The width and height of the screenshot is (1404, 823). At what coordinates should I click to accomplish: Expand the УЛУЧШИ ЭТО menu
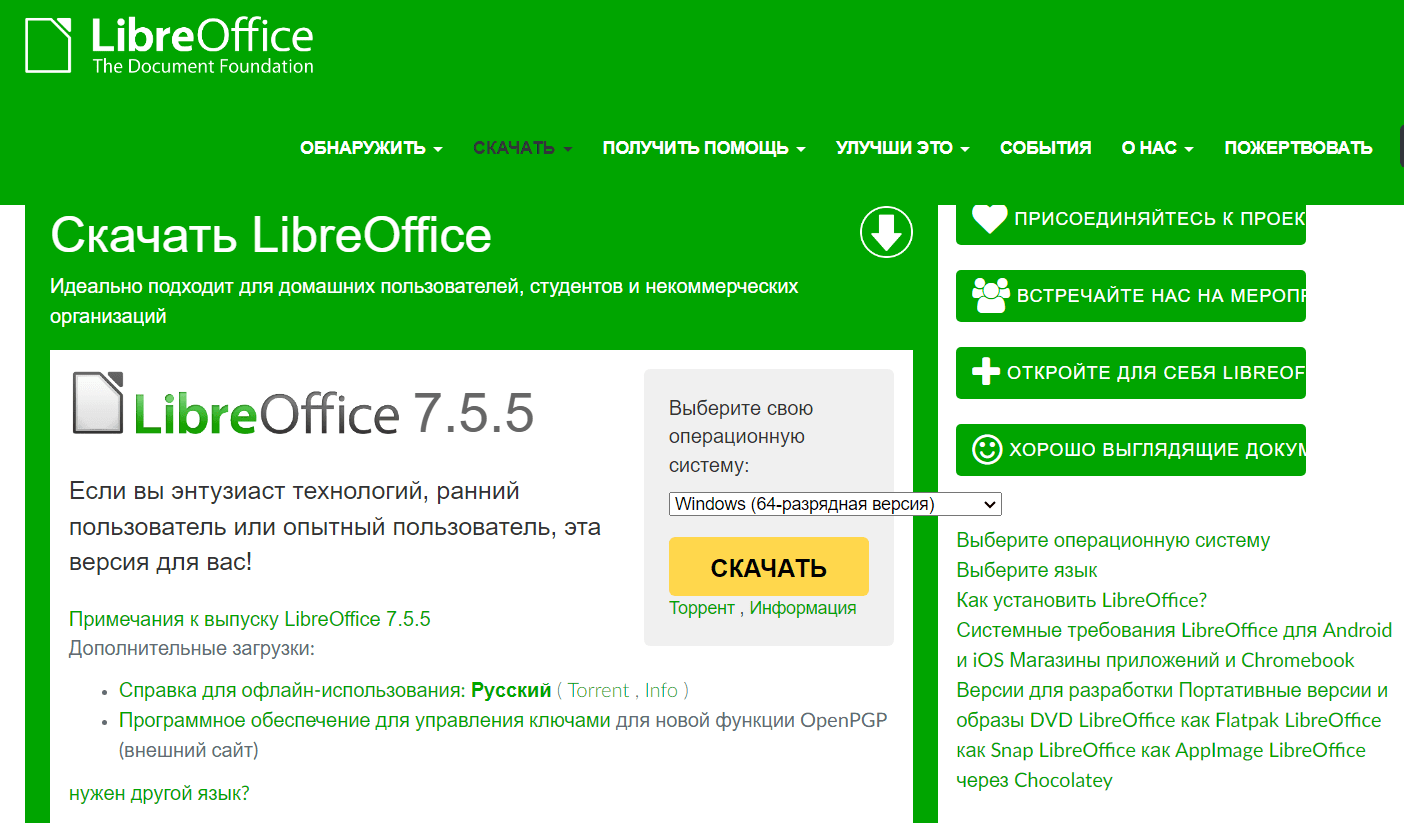click(x=902, y=148)
